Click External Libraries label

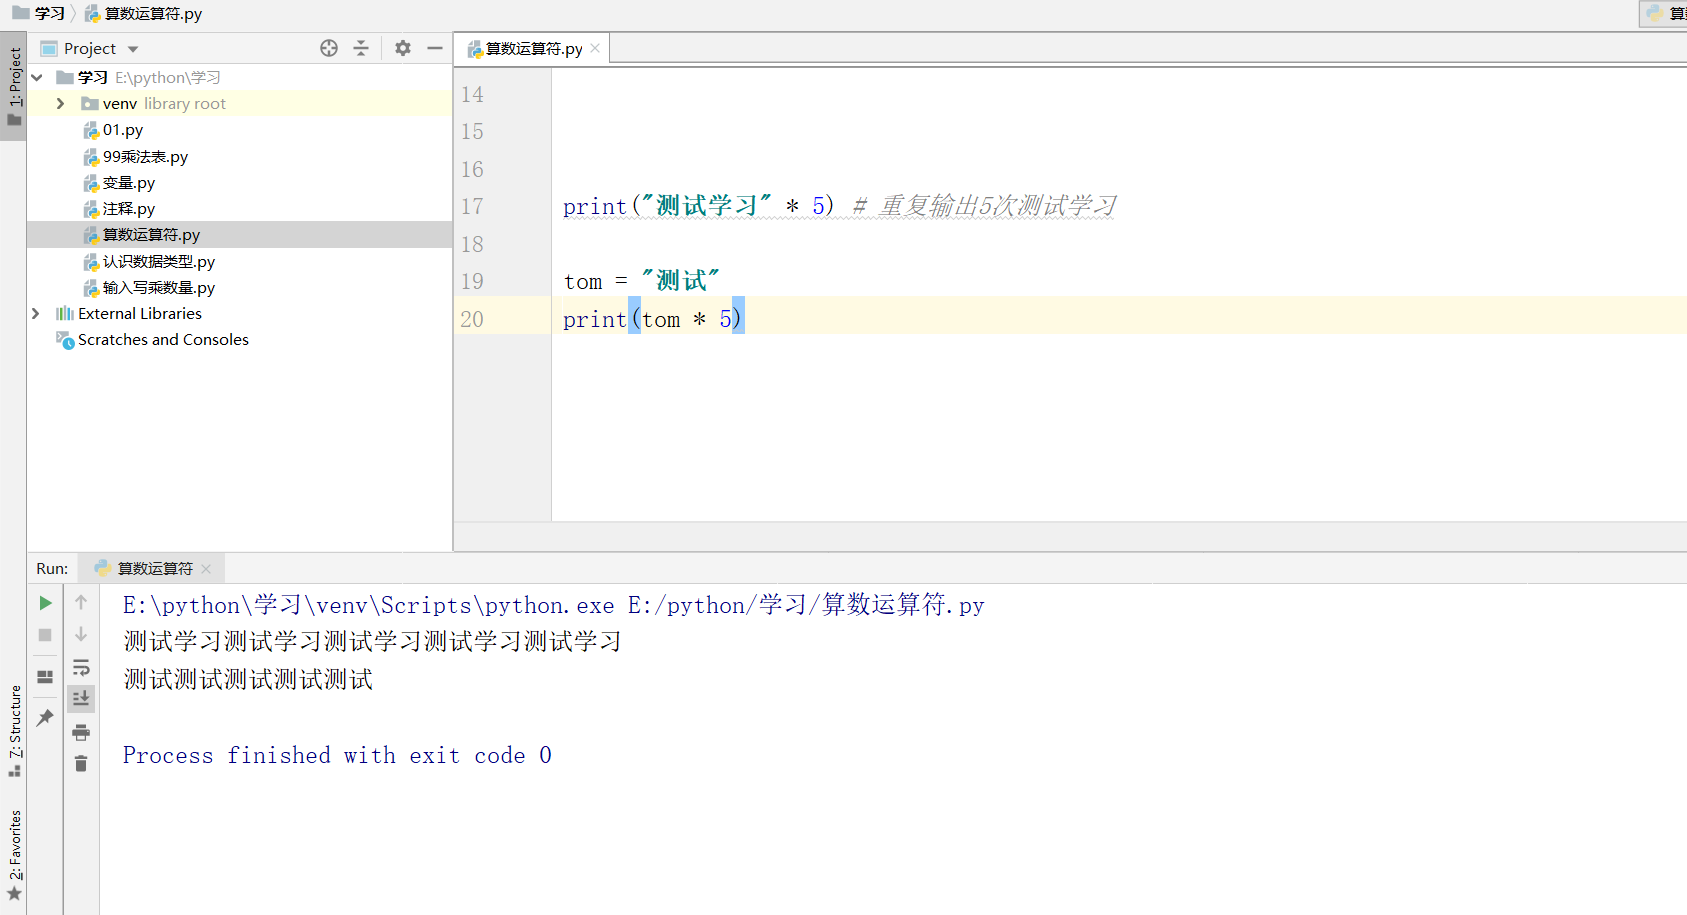click(140, 314)
